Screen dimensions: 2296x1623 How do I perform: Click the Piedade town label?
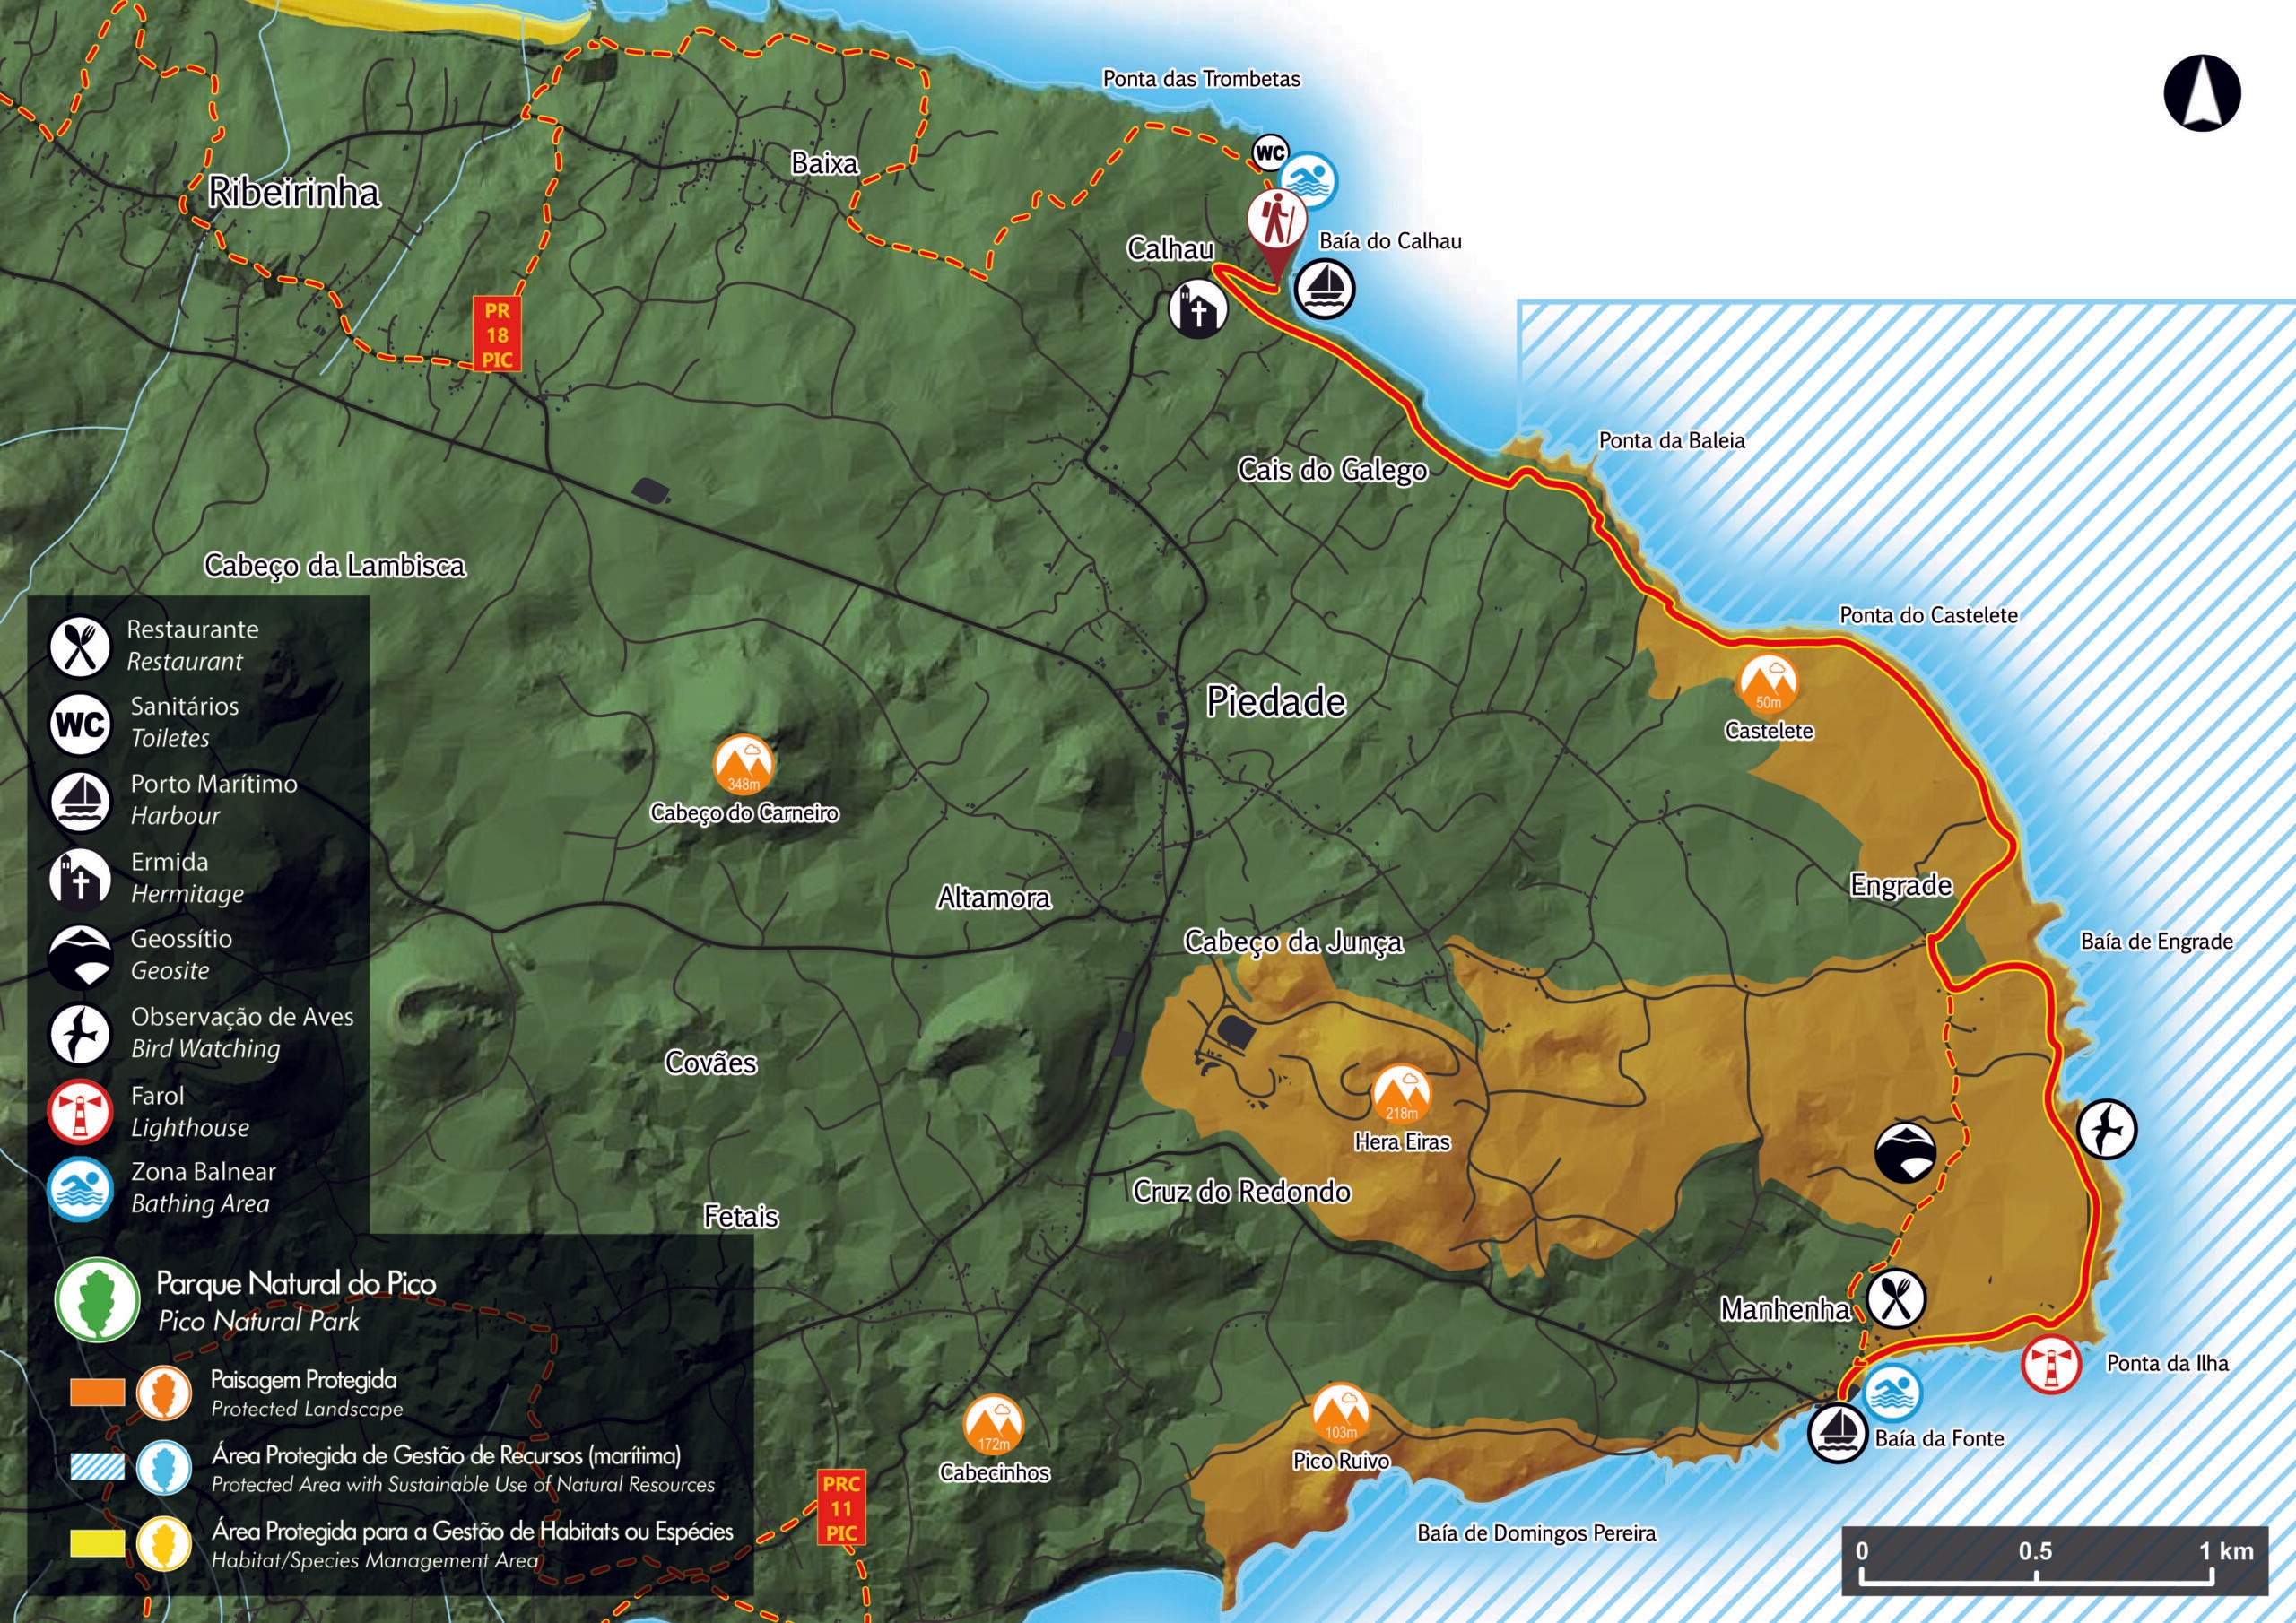tap(1275, 702)
